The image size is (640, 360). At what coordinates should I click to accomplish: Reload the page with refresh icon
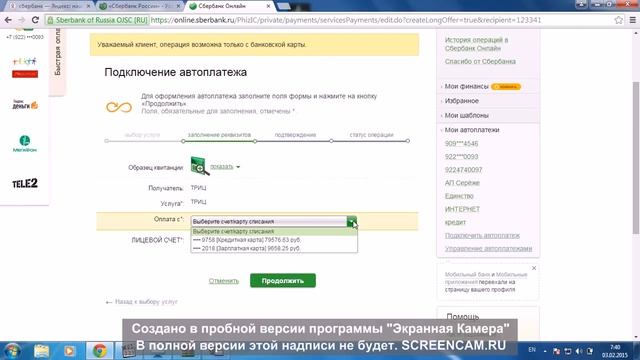coord(36,20)
